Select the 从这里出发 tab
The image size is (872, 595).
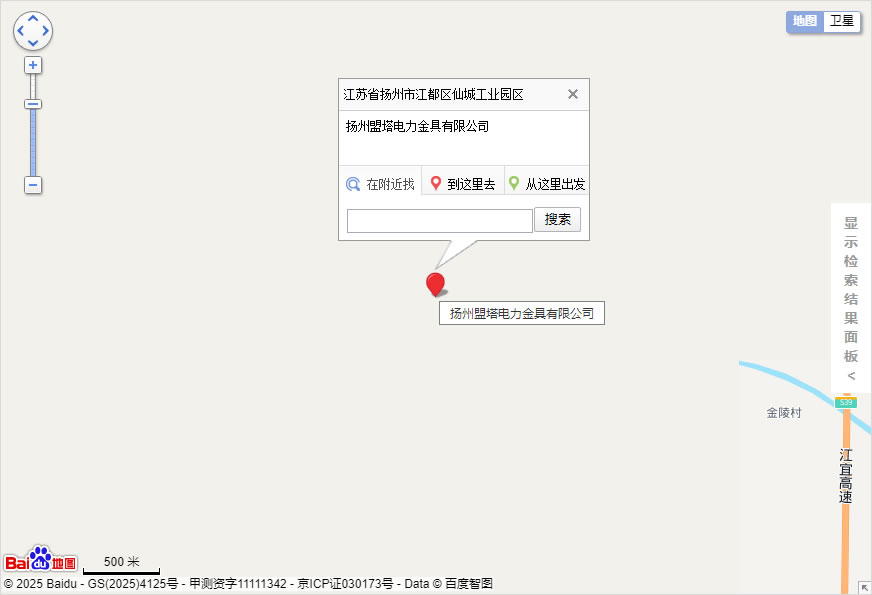[547, 184]
